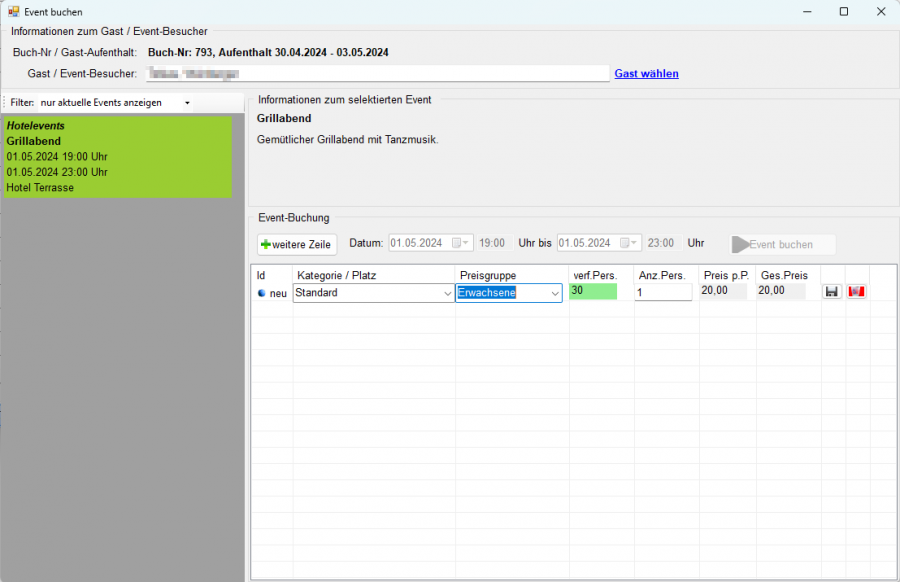900x582 pixels.
Task: Click the green plus 'weitere Zeile' button
Action: (x=297, y=244)
